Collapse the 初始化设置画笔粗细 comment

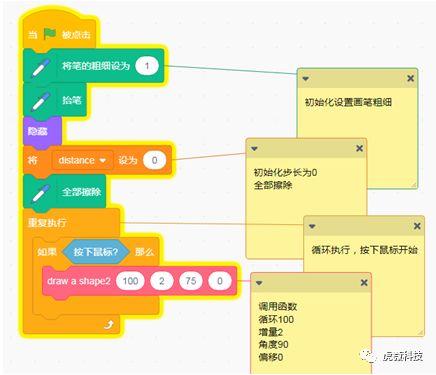tap(306, 79)
